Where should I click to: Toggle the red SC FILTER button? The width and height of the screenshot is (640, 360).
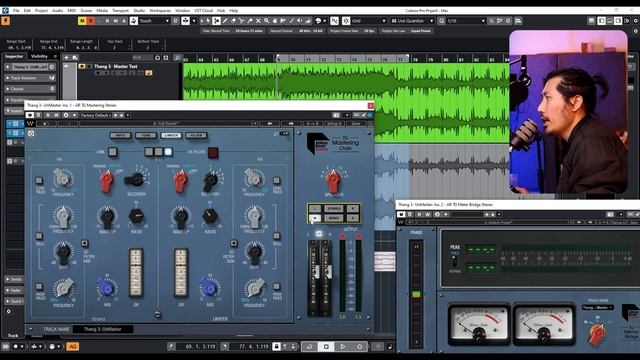click(213, 152)
